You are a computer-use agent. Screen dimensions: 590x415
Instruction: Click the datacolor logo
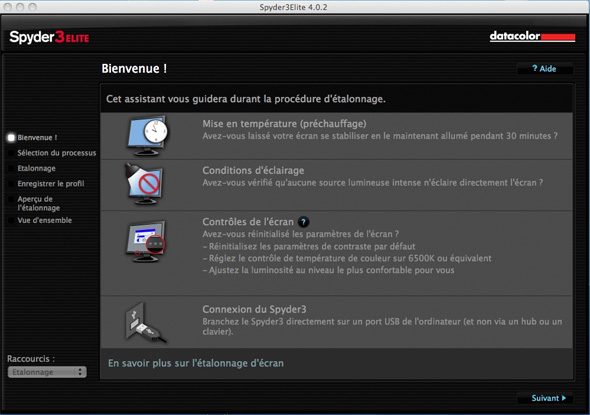coord(532,36)
